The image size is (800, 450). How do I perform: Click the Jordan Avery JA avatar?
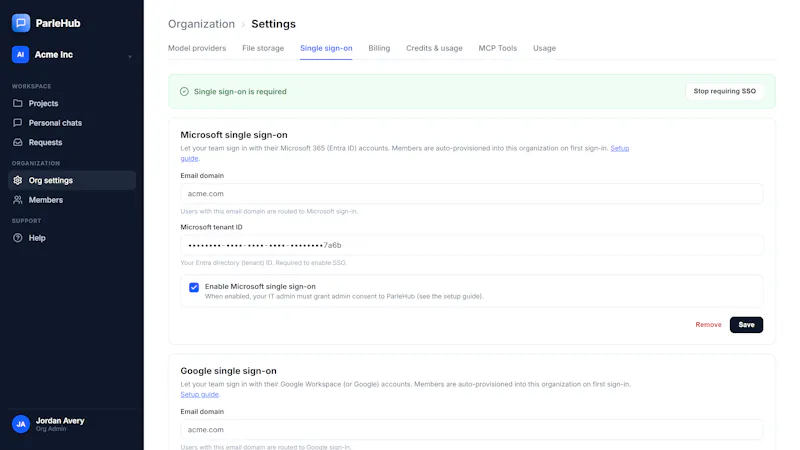pyautogui.click(x=21, y=424)
